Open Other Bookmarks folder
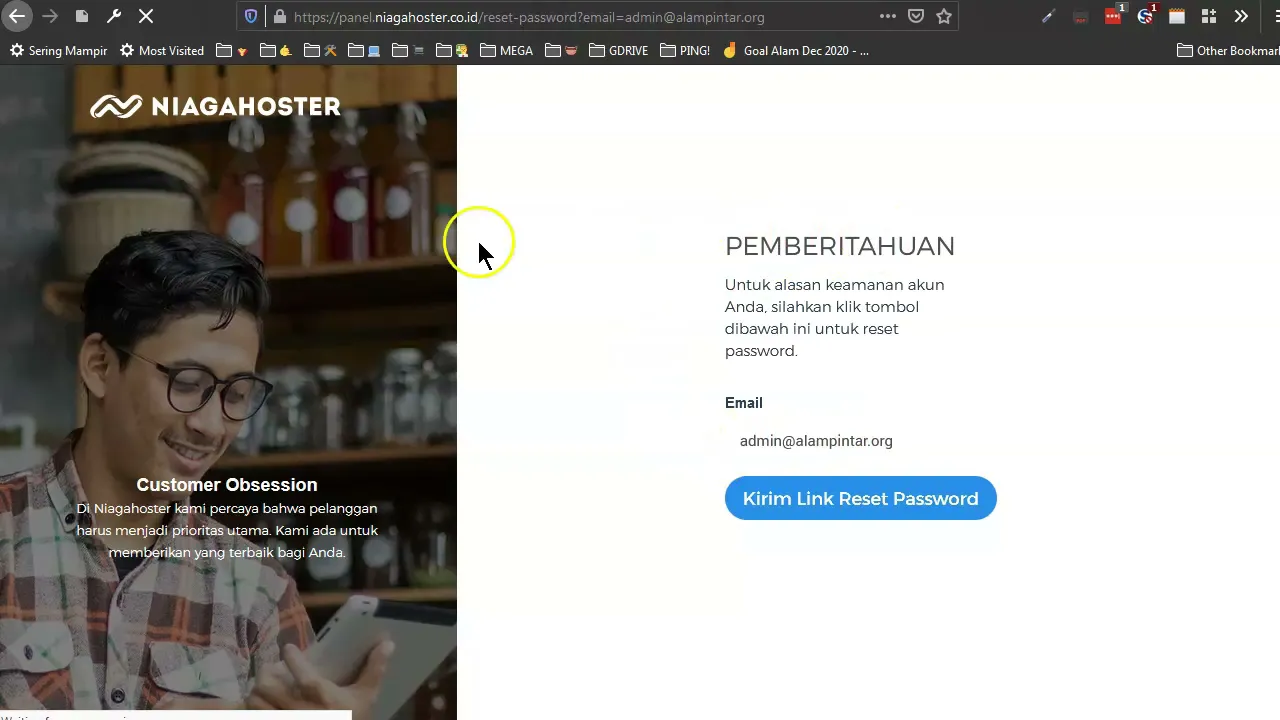Screen dimensions: 1280x720 (1228, 51)
